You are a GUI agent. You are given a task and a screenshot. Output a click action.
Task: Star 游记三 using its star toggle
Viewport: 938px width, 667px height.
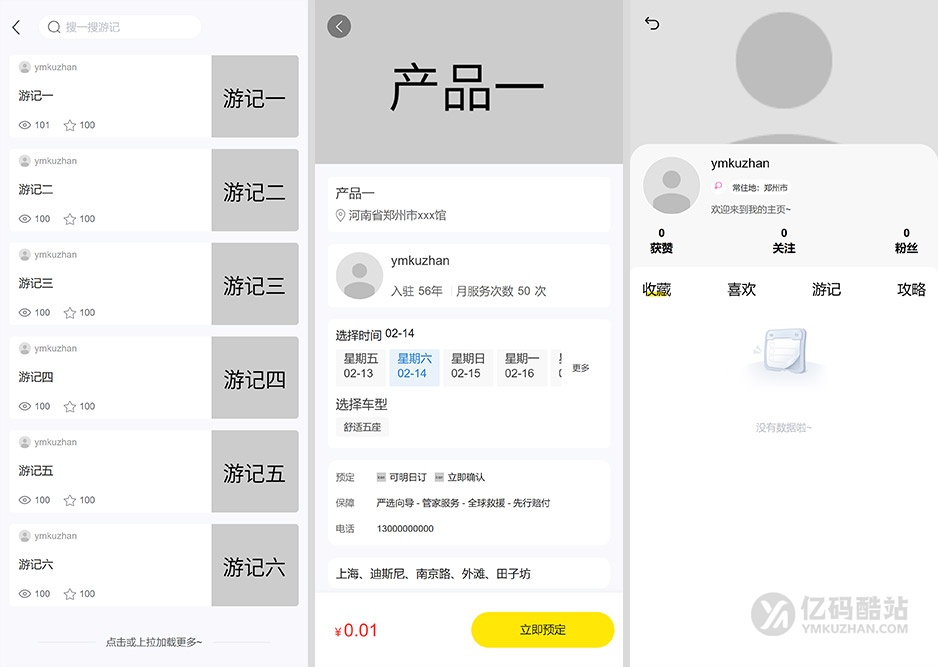68,313
